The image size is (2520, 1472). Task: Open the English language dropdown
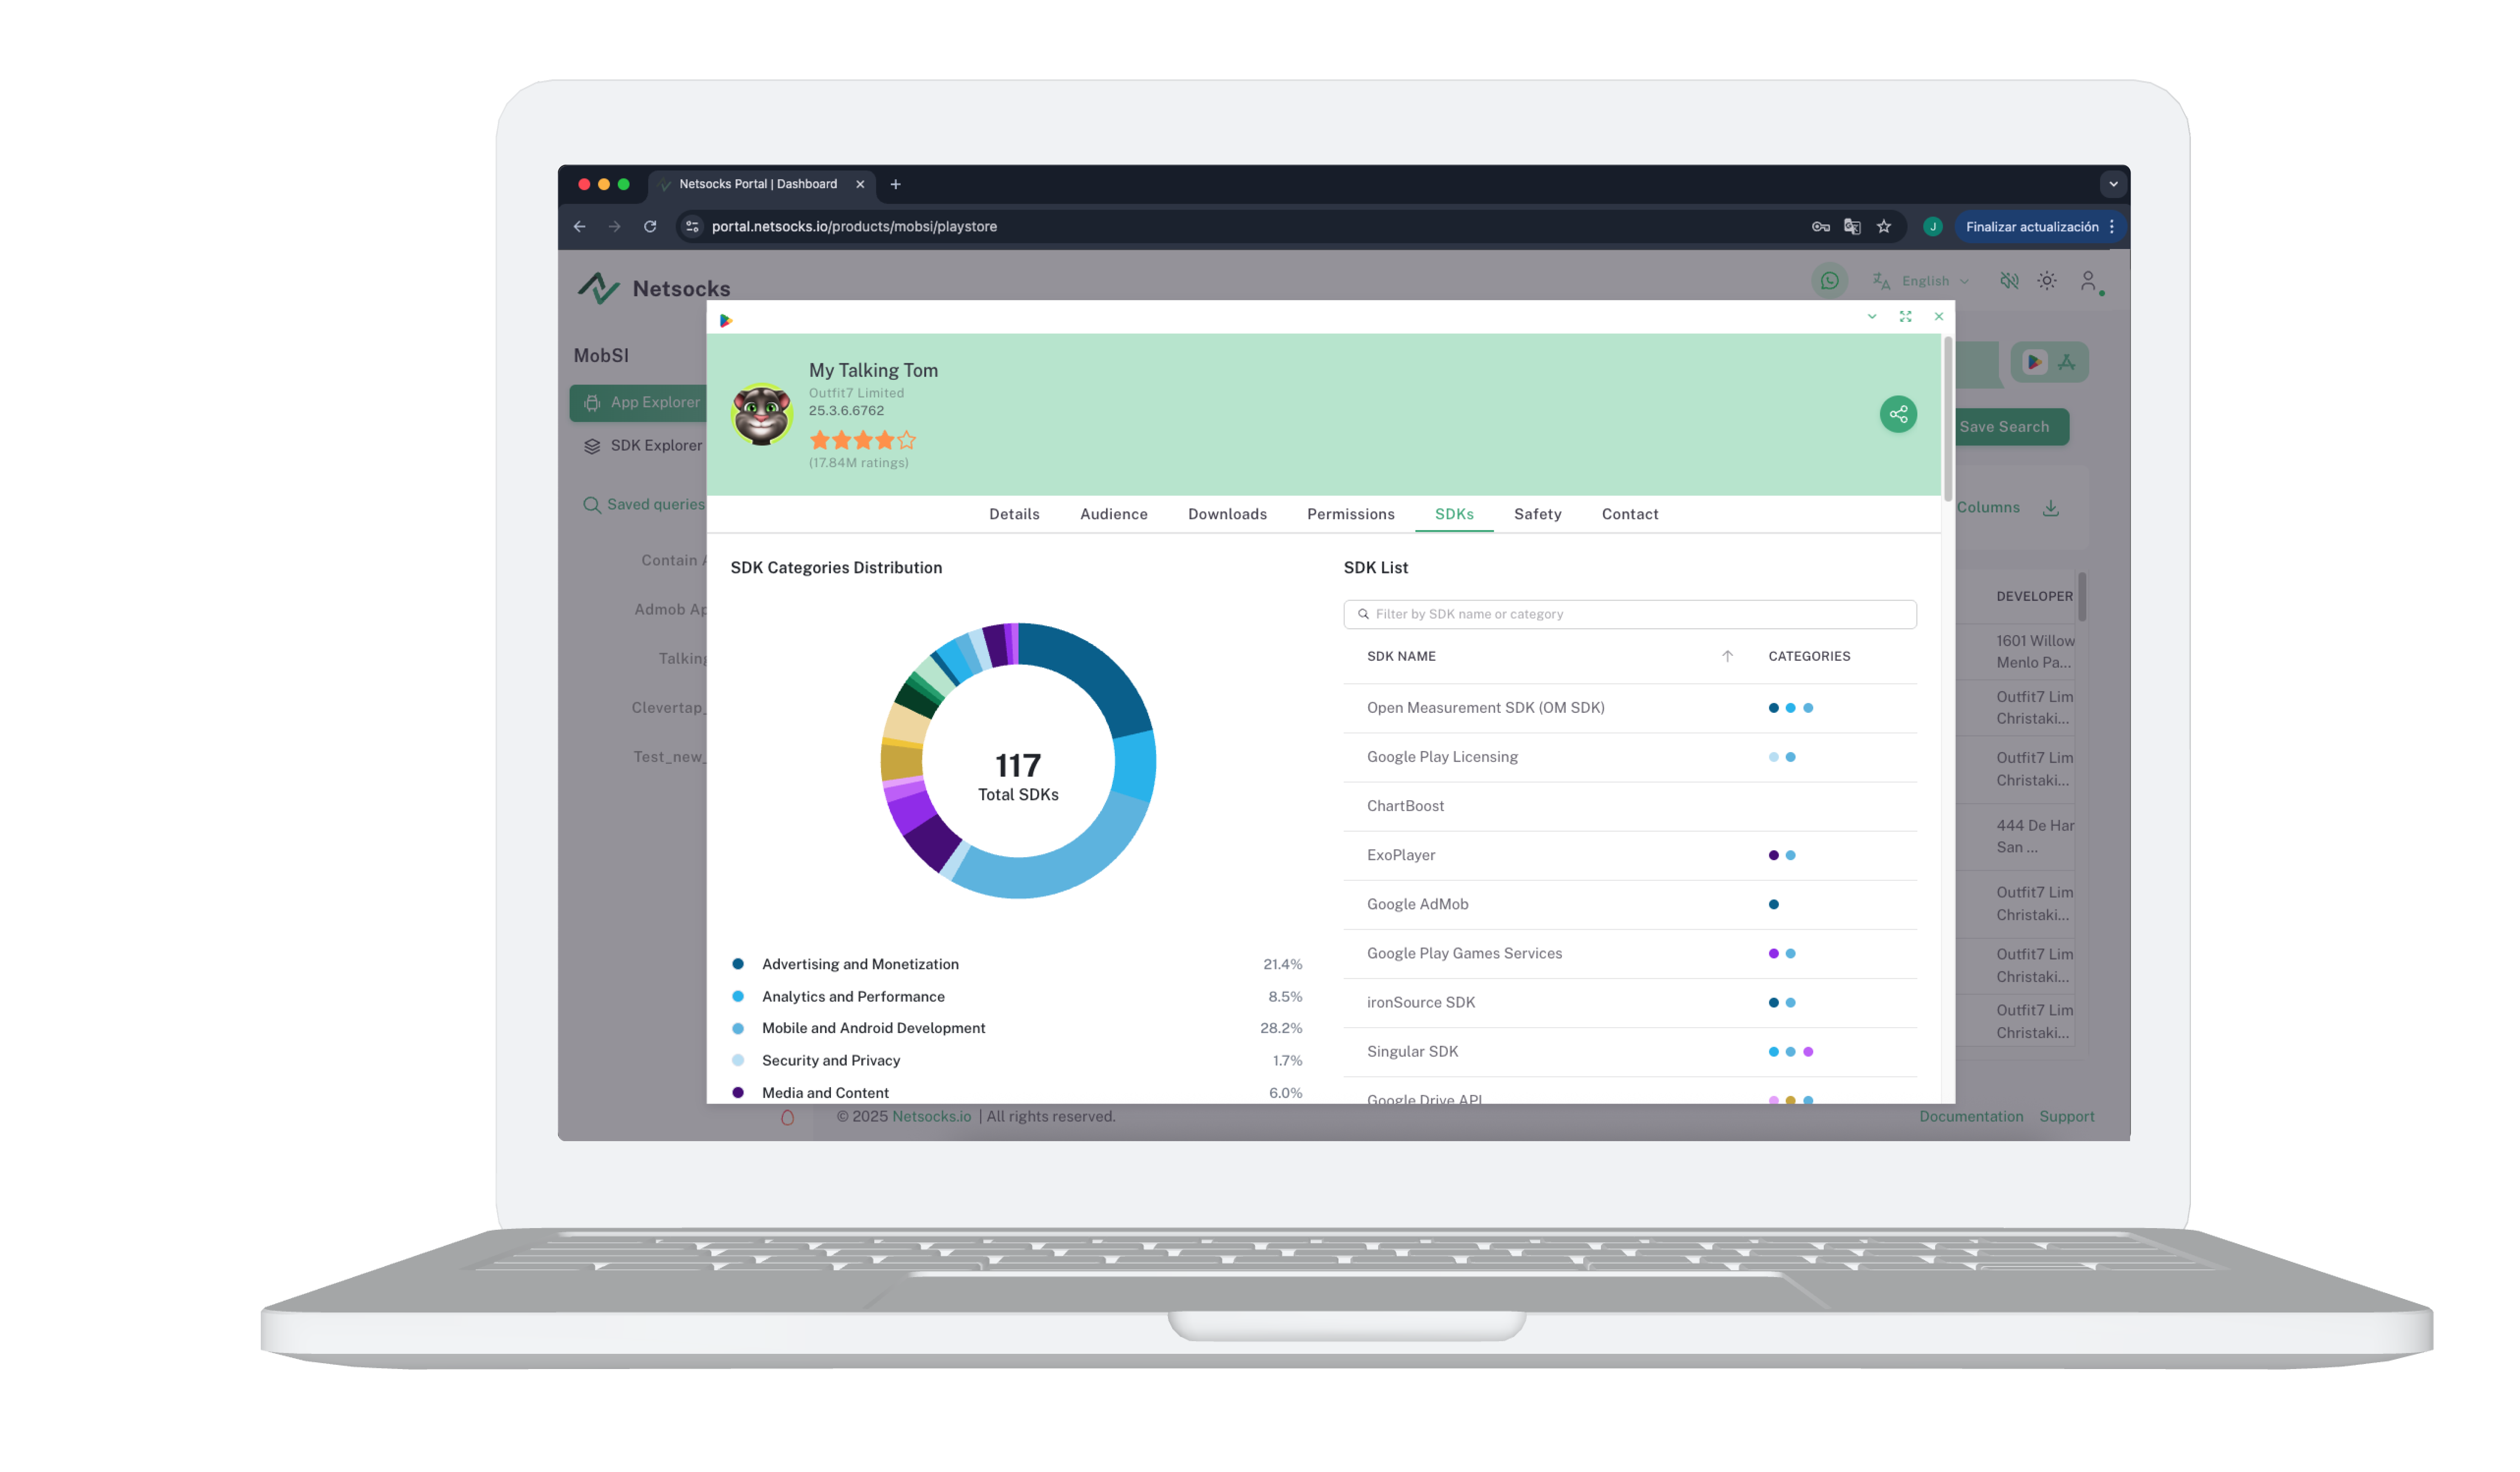click(x=1925, y=281)
